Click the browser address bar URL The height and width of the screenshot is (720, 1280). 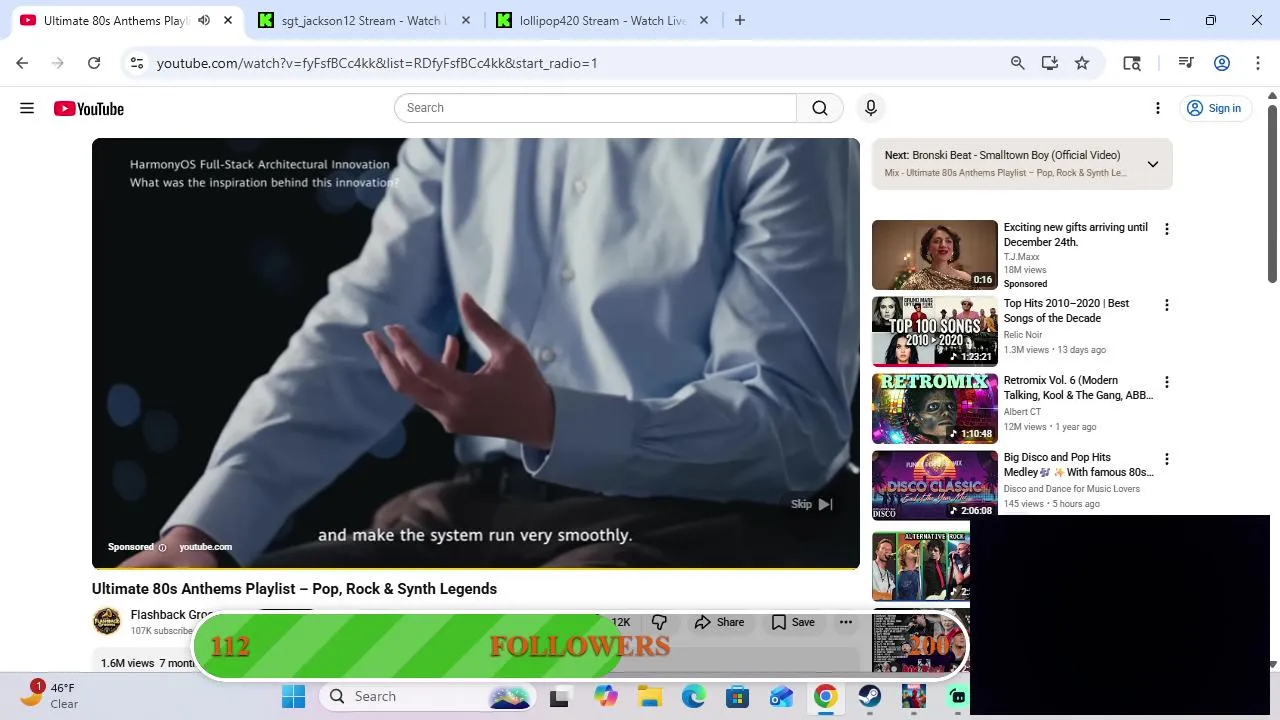point(377,63)
